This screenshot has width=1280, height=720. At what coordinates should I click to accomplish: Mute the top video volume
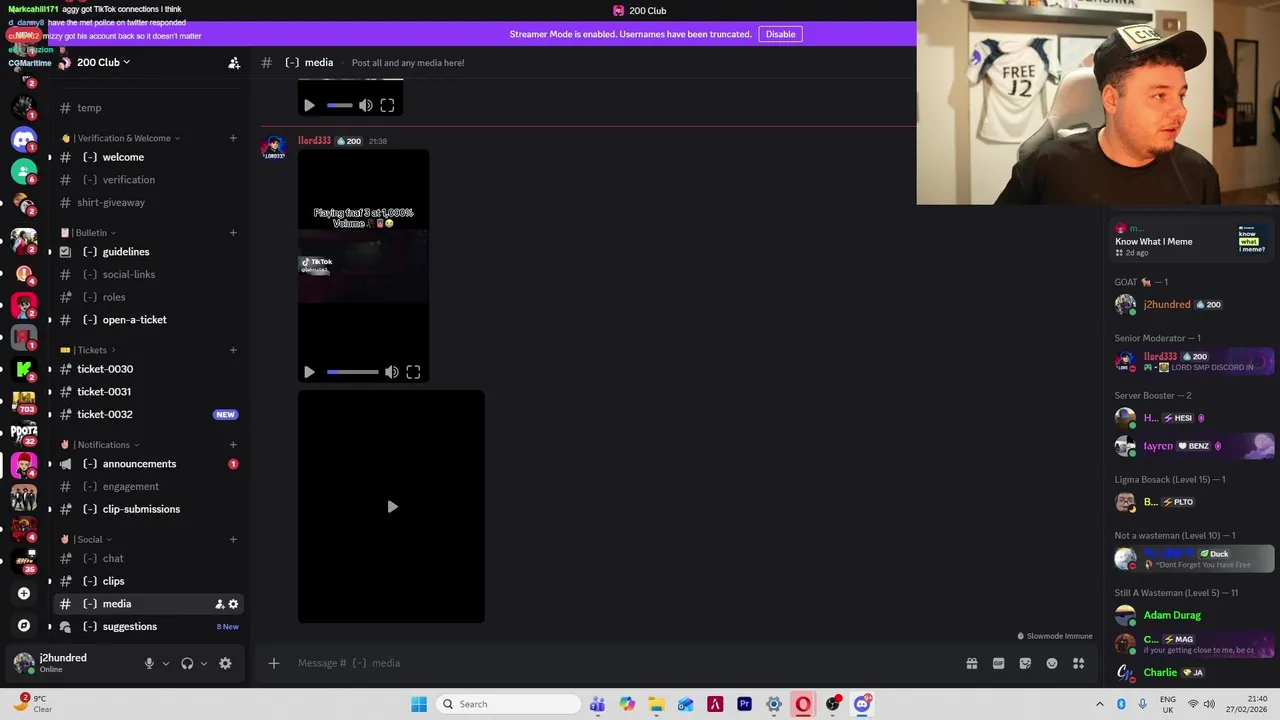[365, 105]
